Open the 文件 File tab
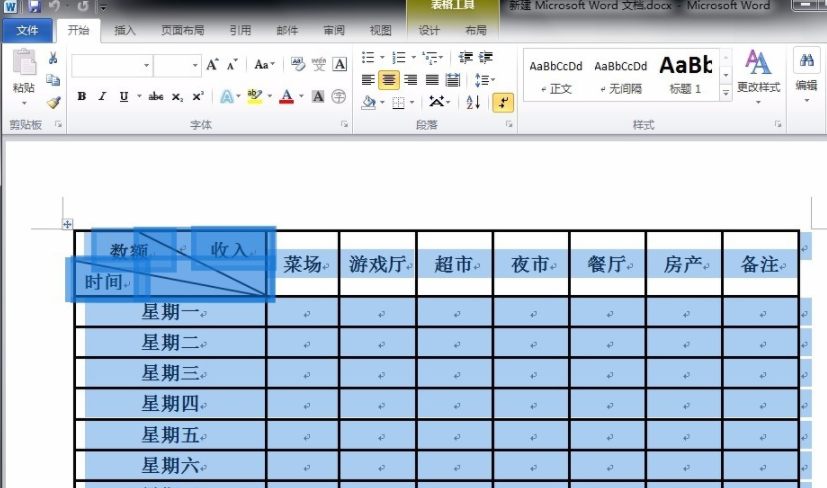Image resolution: width=827 pixels, height=488 pixels. (x=27, y=30)
